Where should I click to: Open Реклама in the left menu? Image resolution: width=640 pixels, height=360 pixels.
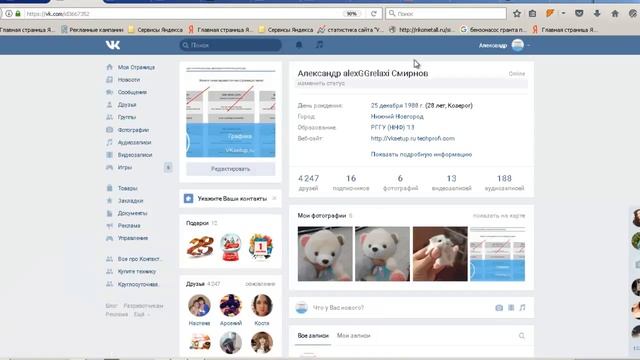[x=129, y=226]
